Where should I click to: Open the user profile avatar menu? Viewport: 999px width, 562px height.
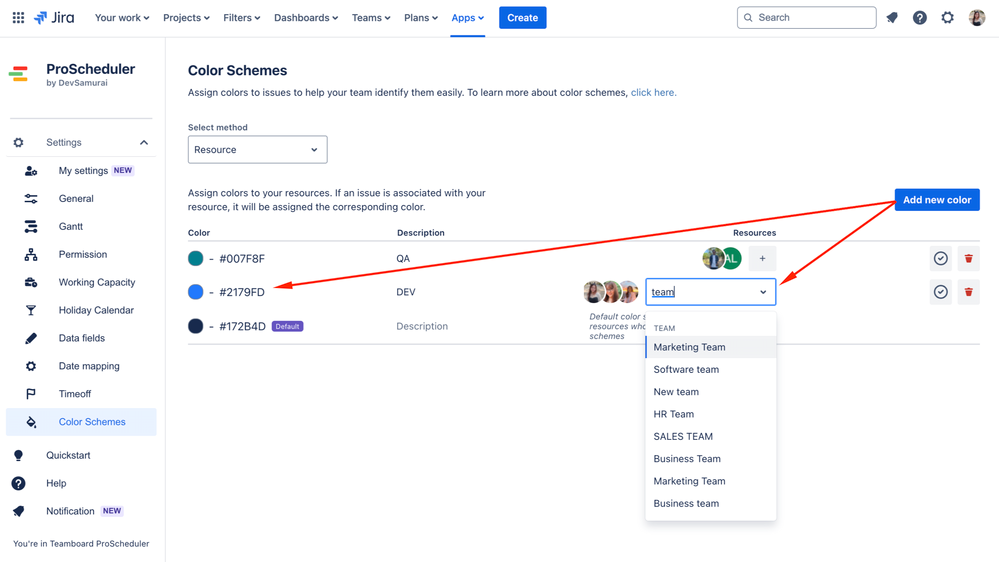point(977,18)
